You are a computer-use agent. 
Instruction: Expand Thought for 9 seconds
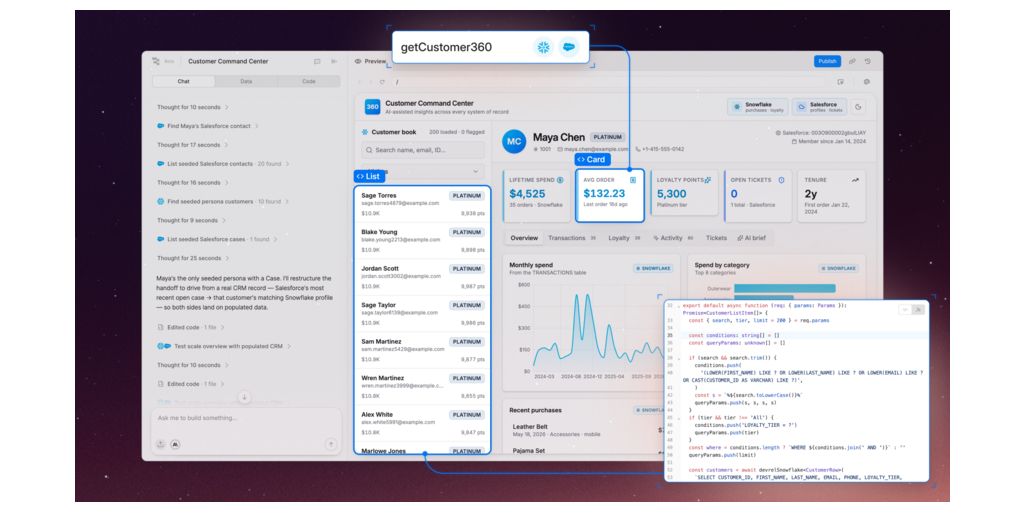[190, 221]
